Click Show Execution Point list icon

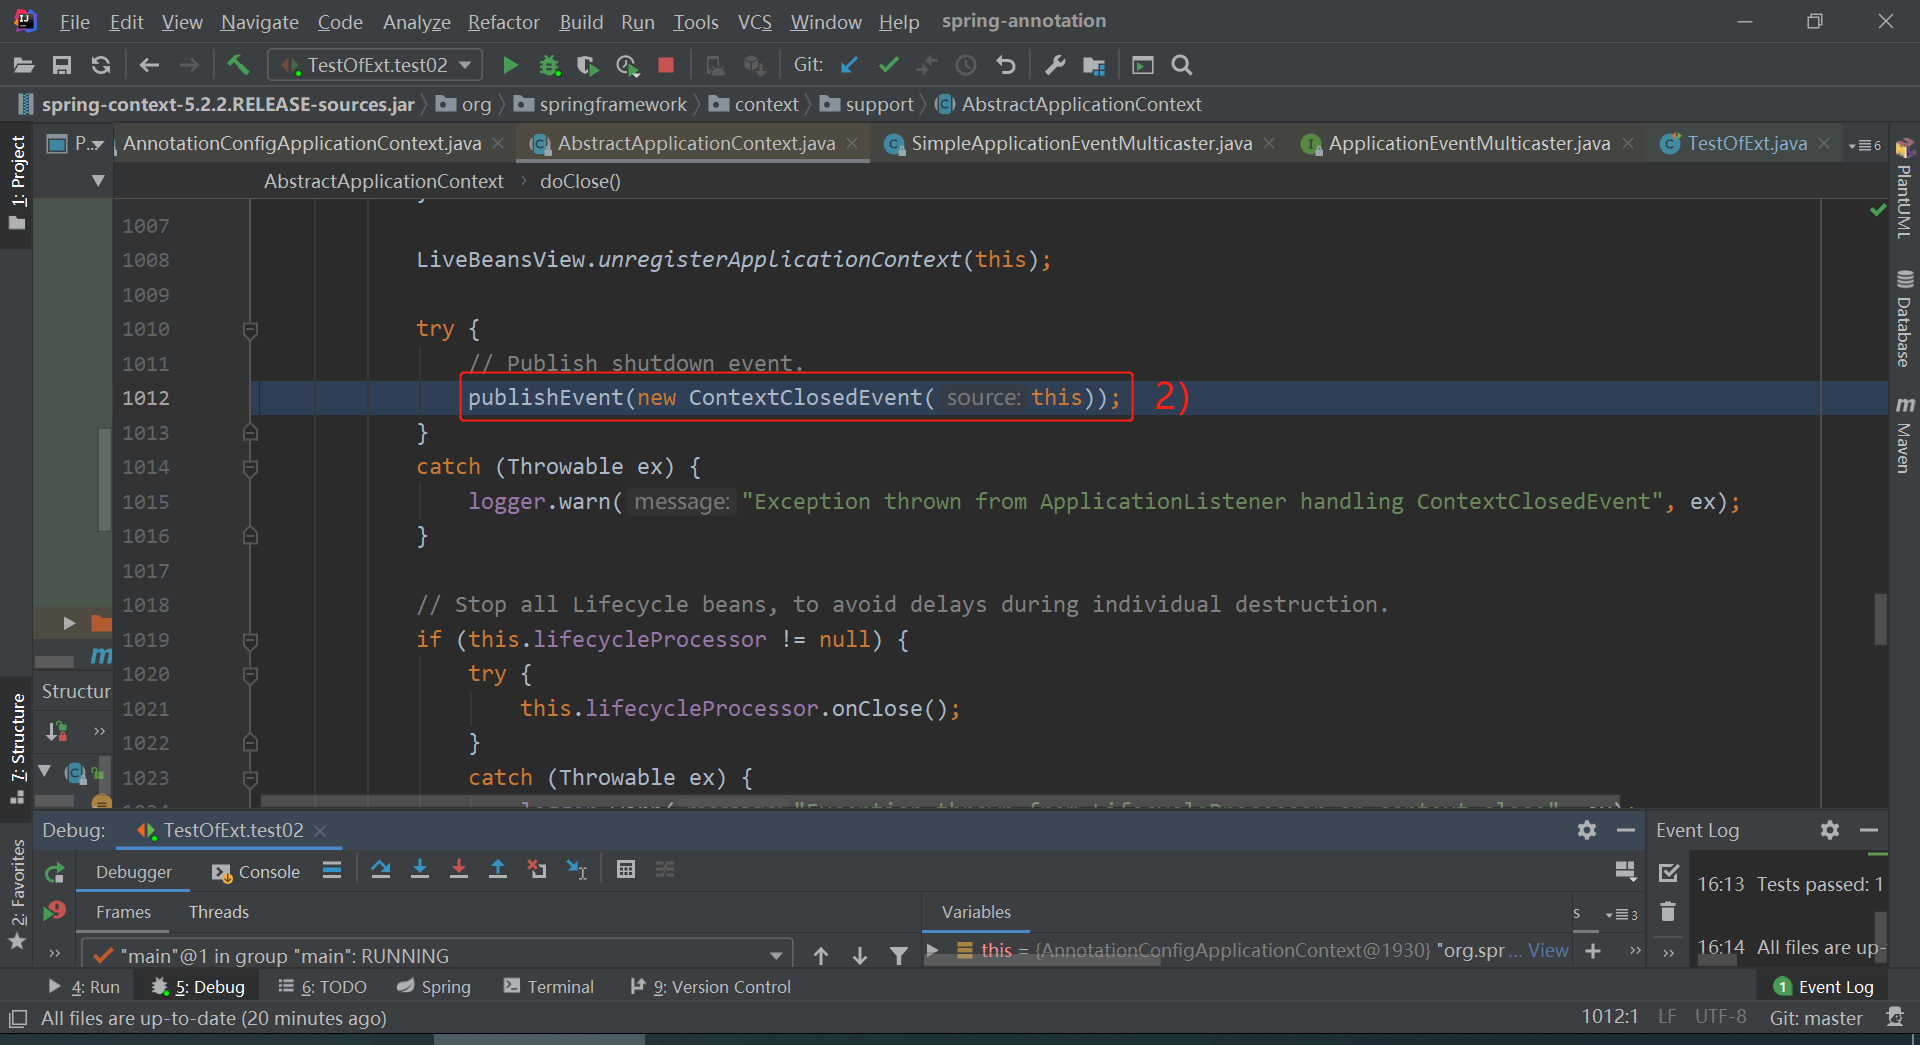[x=332, y=870]
